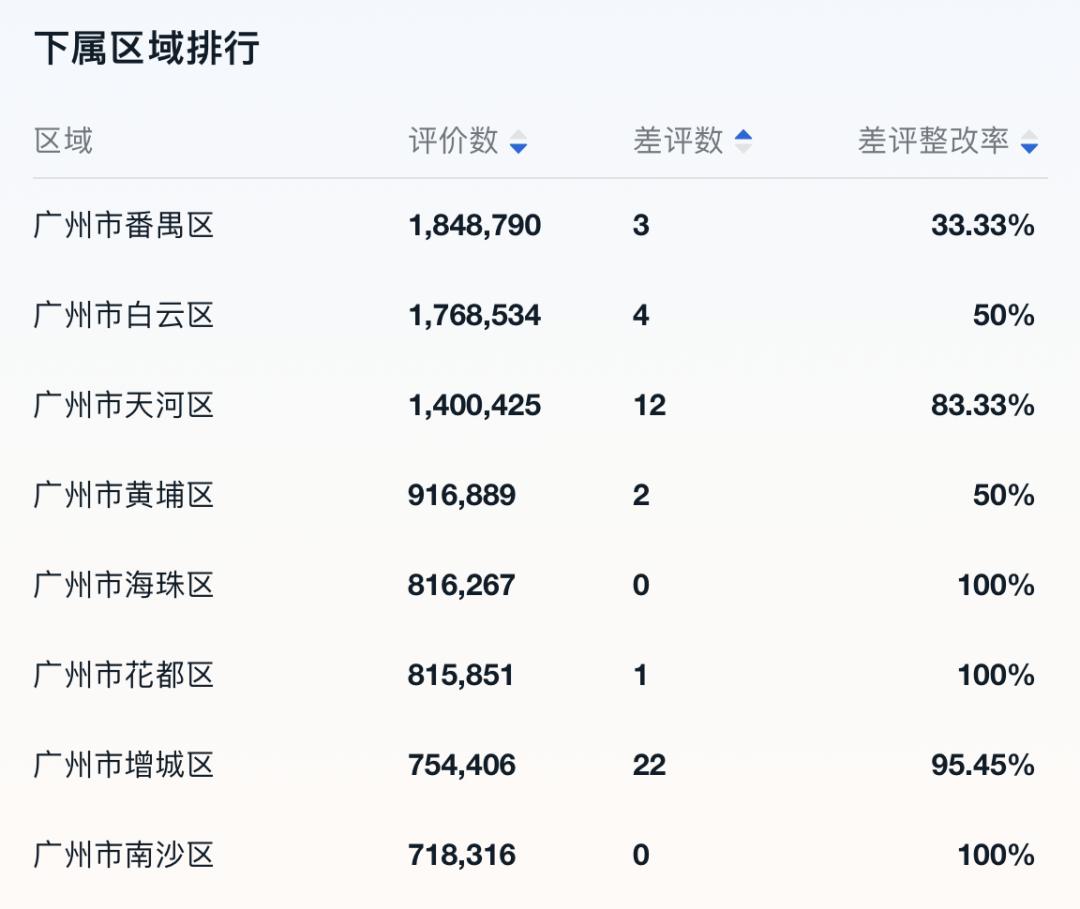This screenshot has height=909, width=1080.
Task: Select the 广州市番禺区 row name
Action: click(124, 225)
